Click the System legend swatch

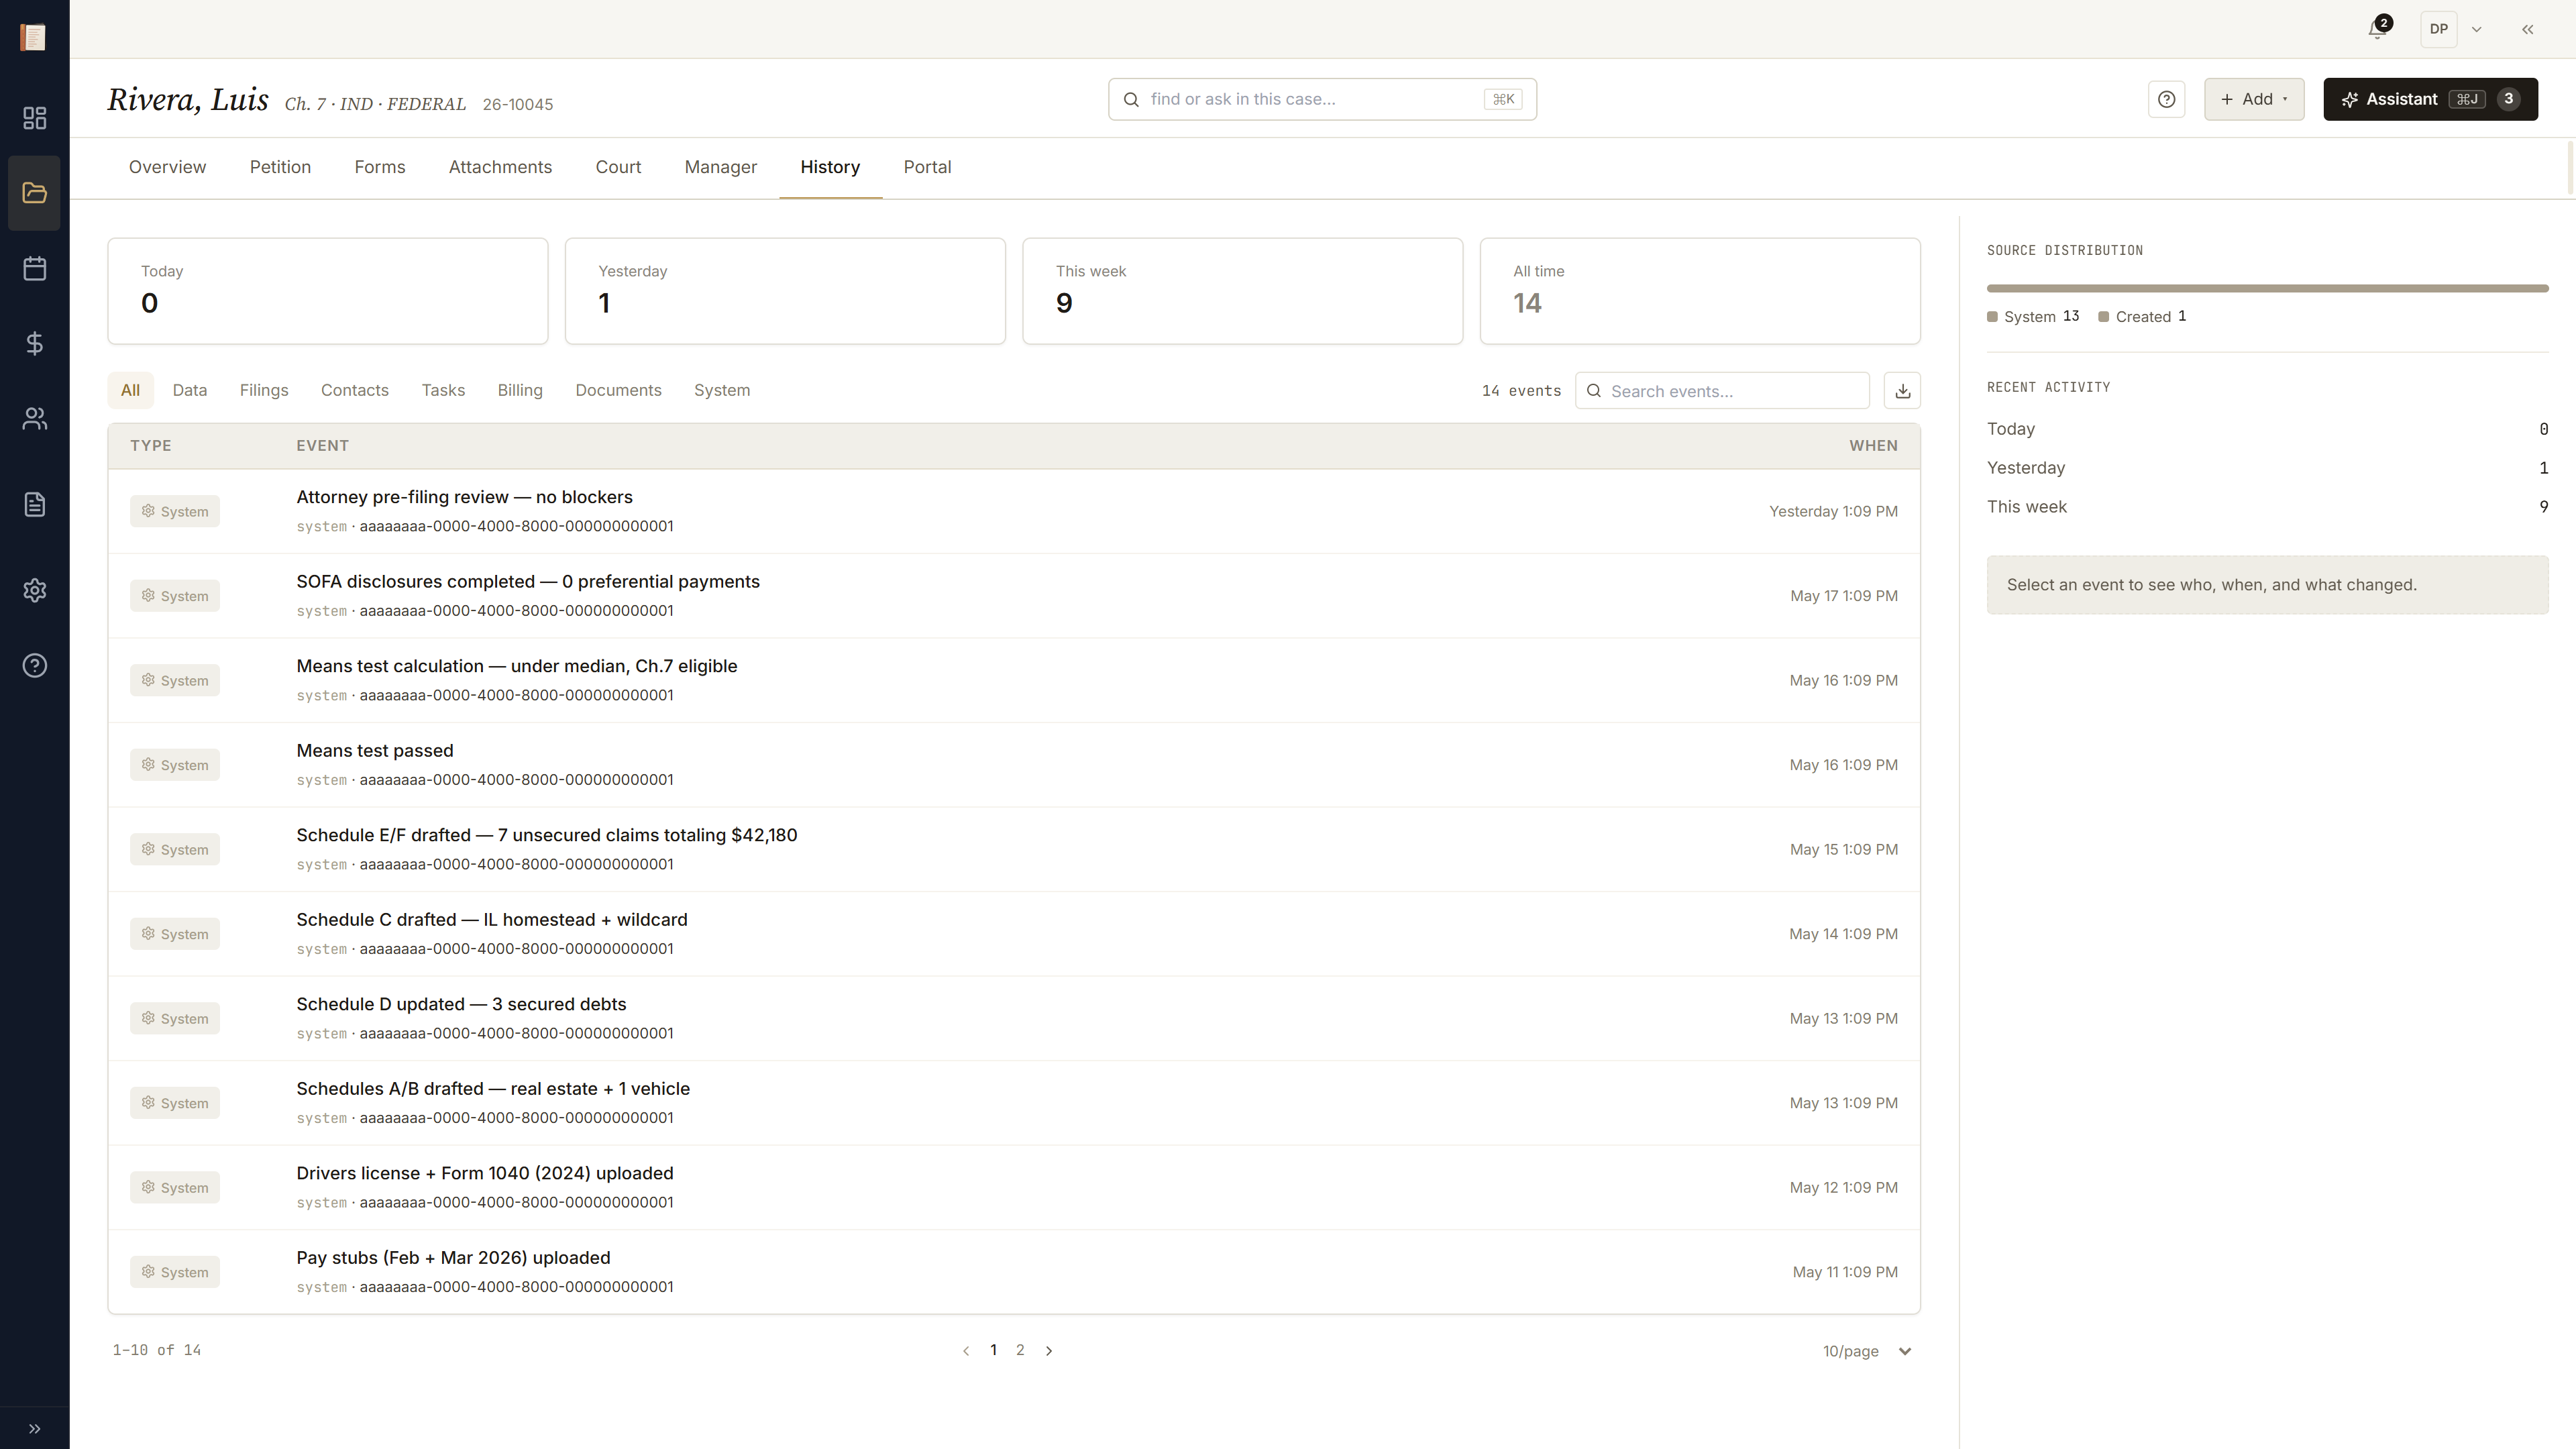1992,317
